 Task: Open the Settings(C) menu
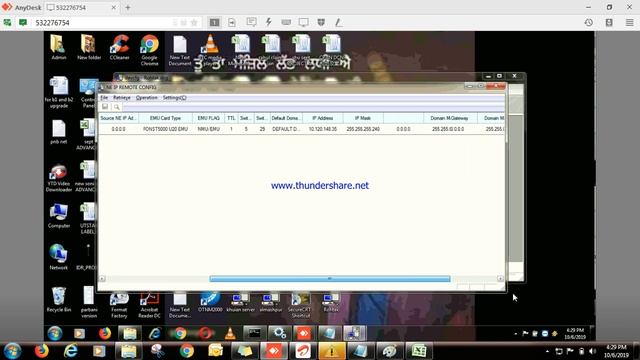tap(174, 98)
